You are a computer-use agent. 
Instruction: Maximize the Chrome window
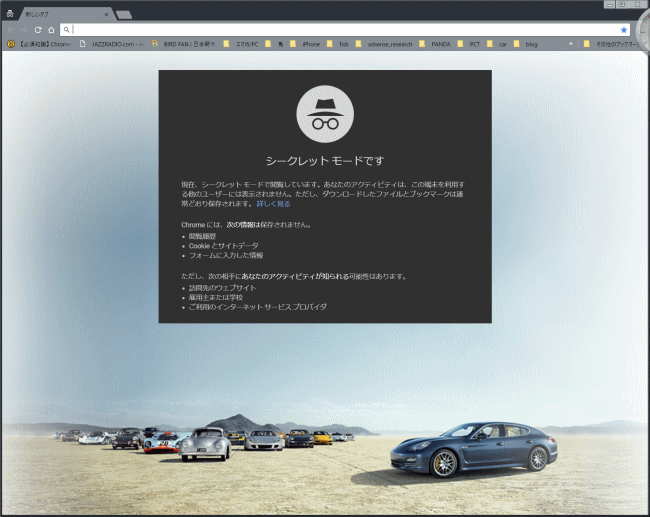coord(621,5)
